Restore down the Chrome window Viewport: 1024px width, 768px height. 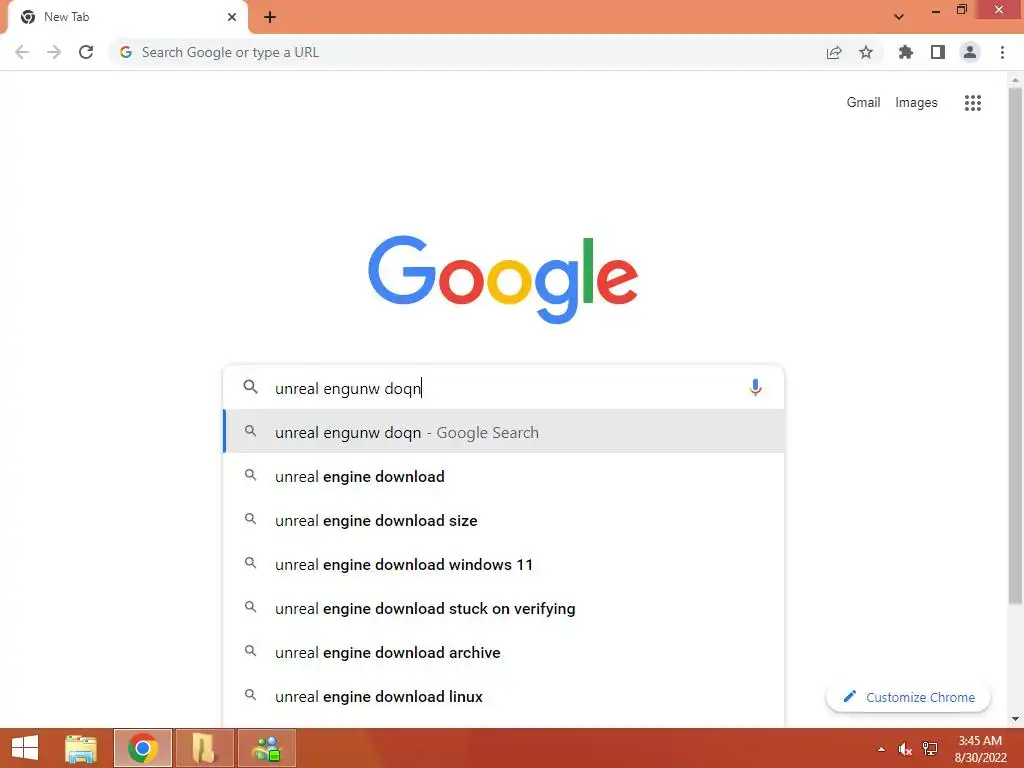coord(962,10)
